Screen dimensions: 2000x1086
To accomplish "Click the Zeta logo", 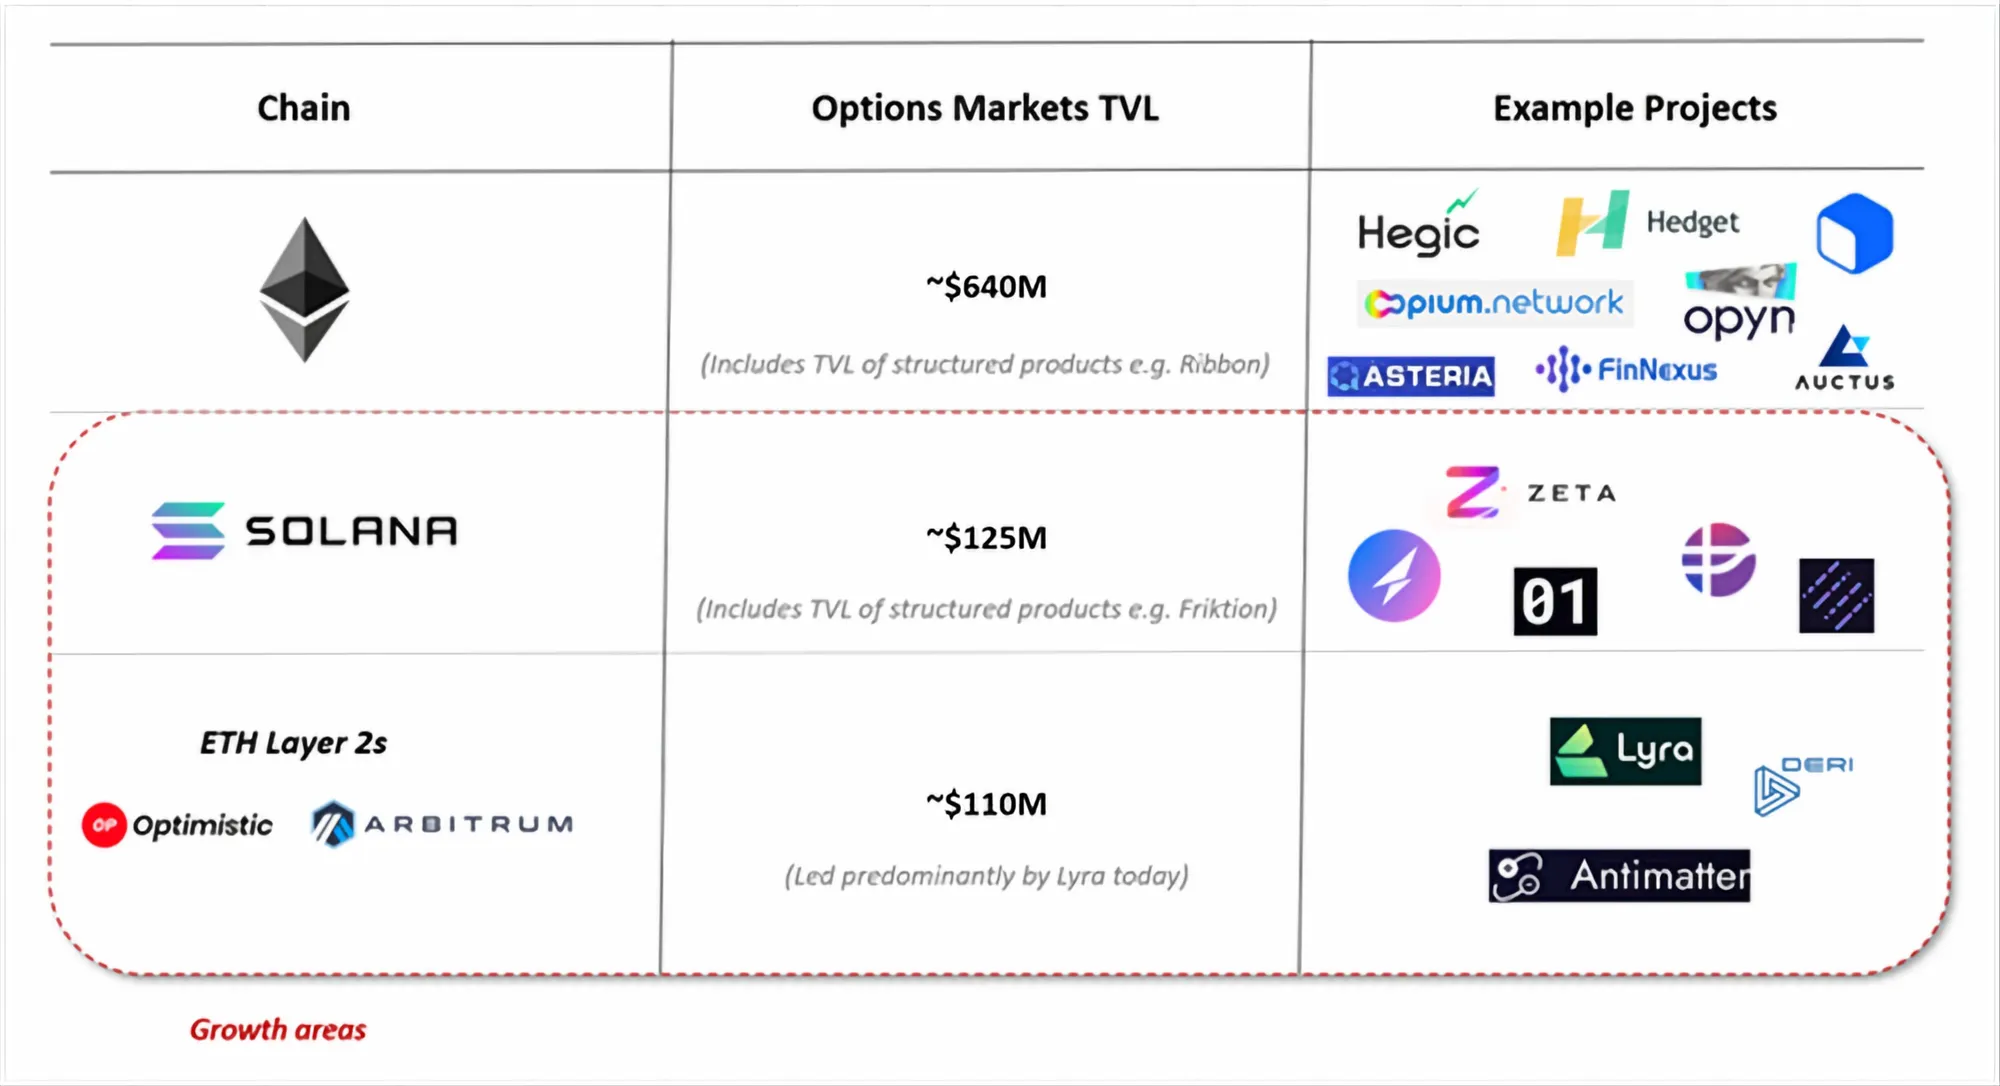I will 1529,492.
